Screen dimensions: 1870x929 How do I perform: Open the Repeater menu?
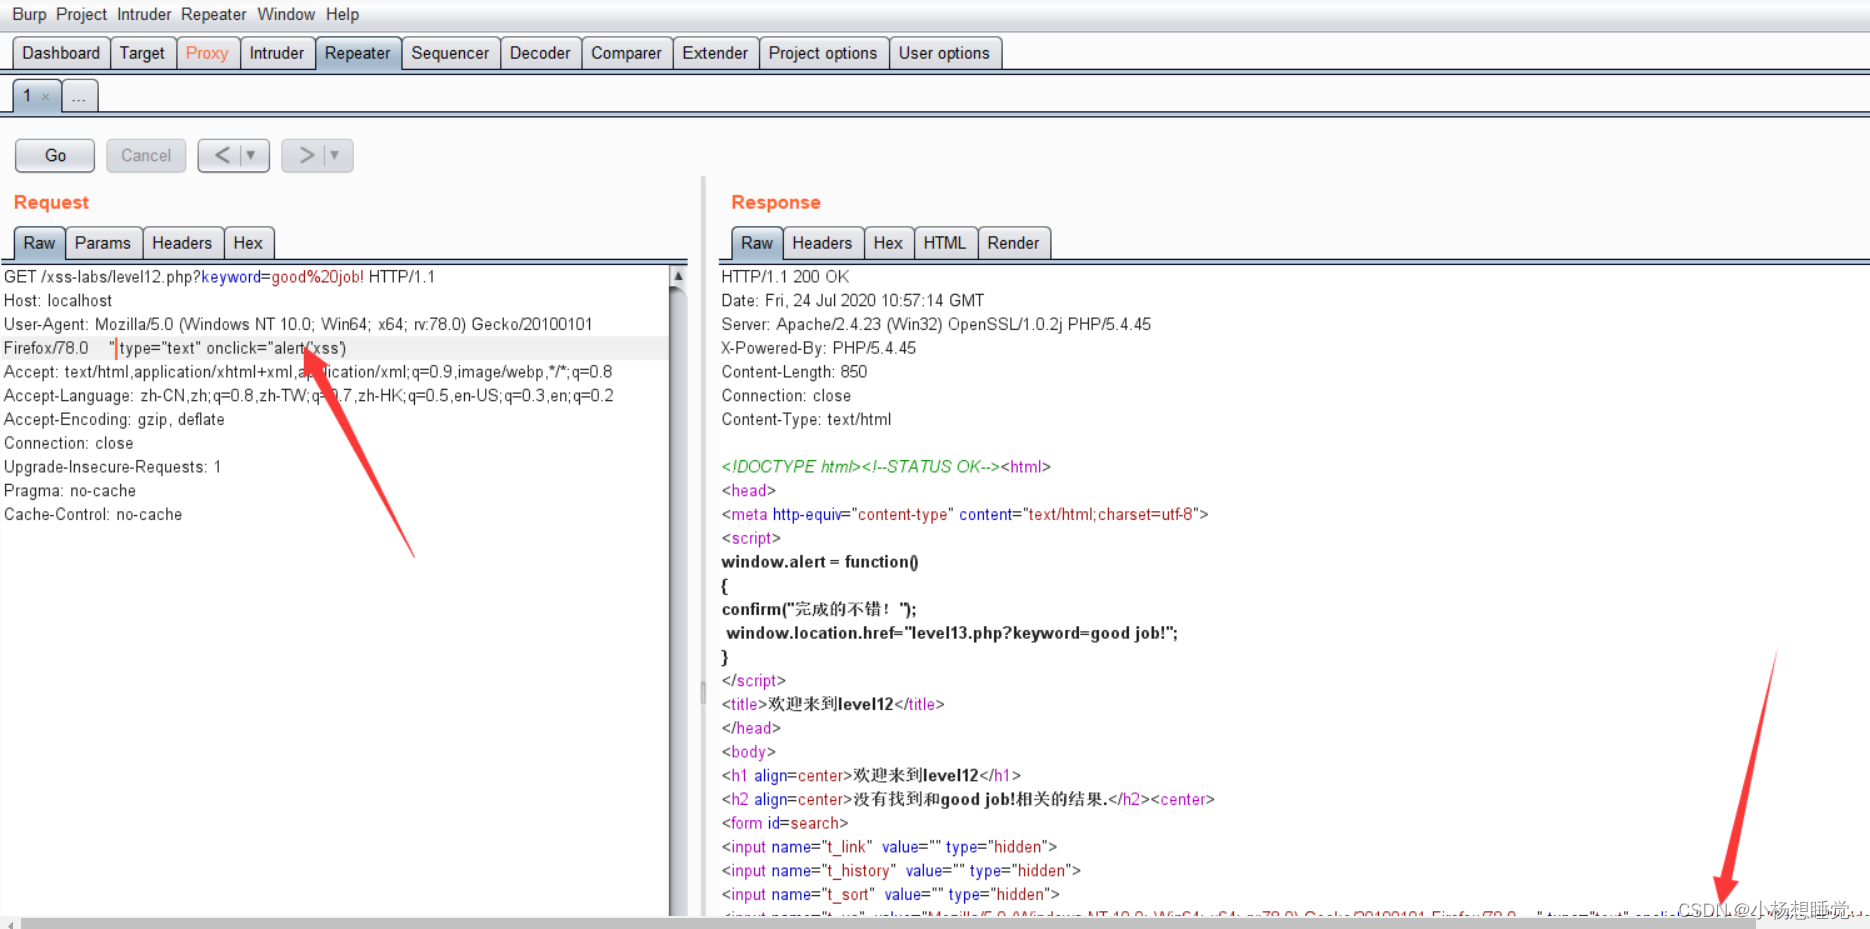point(213,14)
